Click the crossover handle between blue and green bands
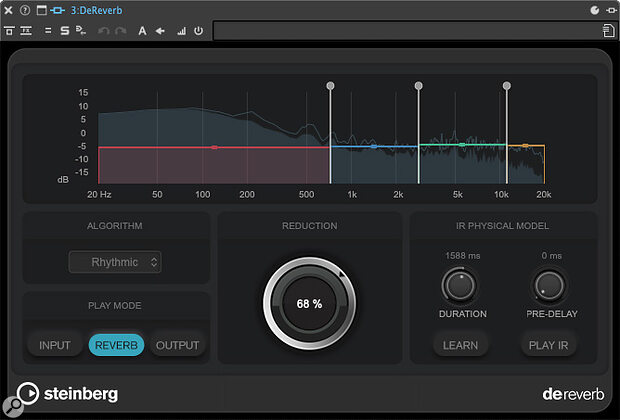Image resolution: width=620 pixels, height=420 pixels. tap(419, 86)
